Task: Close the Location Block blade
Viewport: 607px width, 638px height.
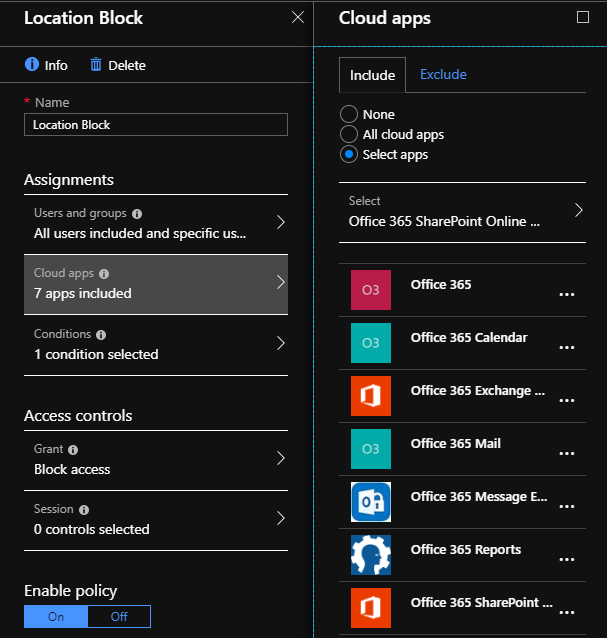Action: click(x=298, y=17)
